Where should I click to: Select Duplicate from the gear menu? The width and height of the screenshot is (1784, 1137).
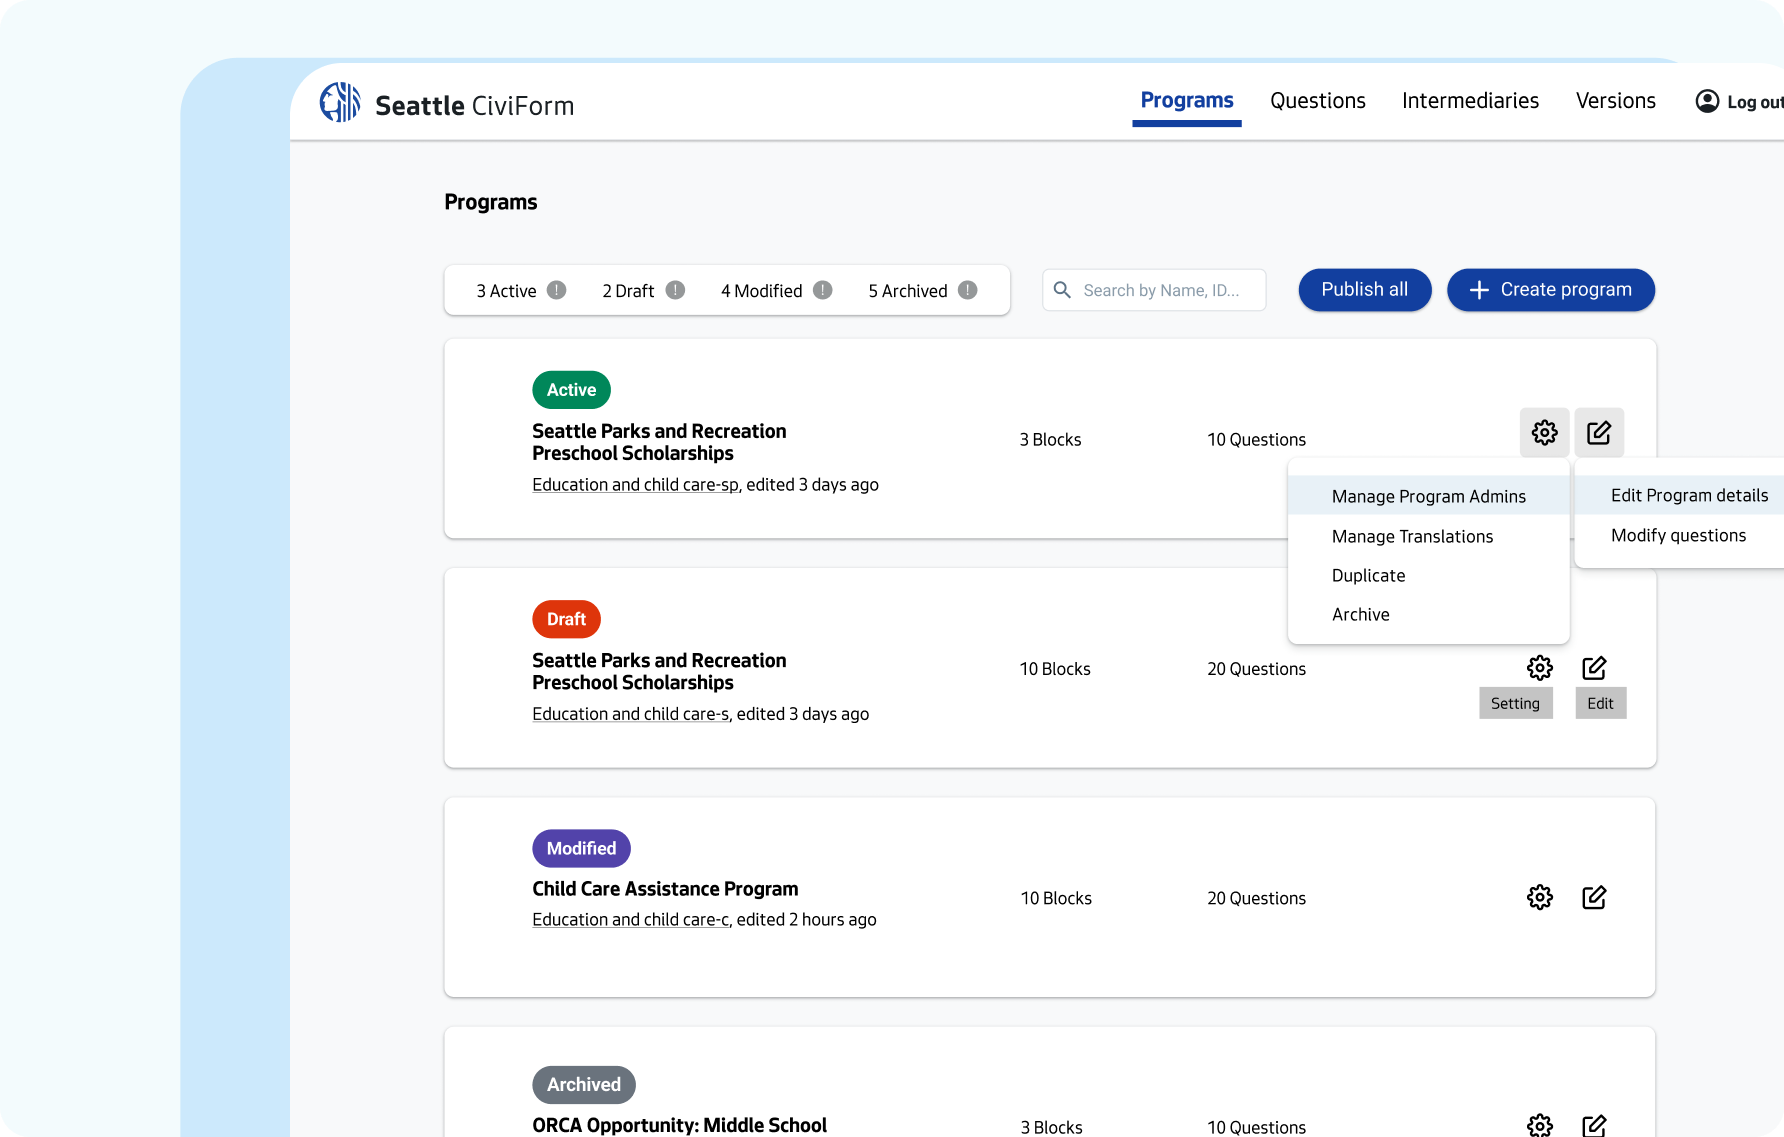click(1368, 575)
